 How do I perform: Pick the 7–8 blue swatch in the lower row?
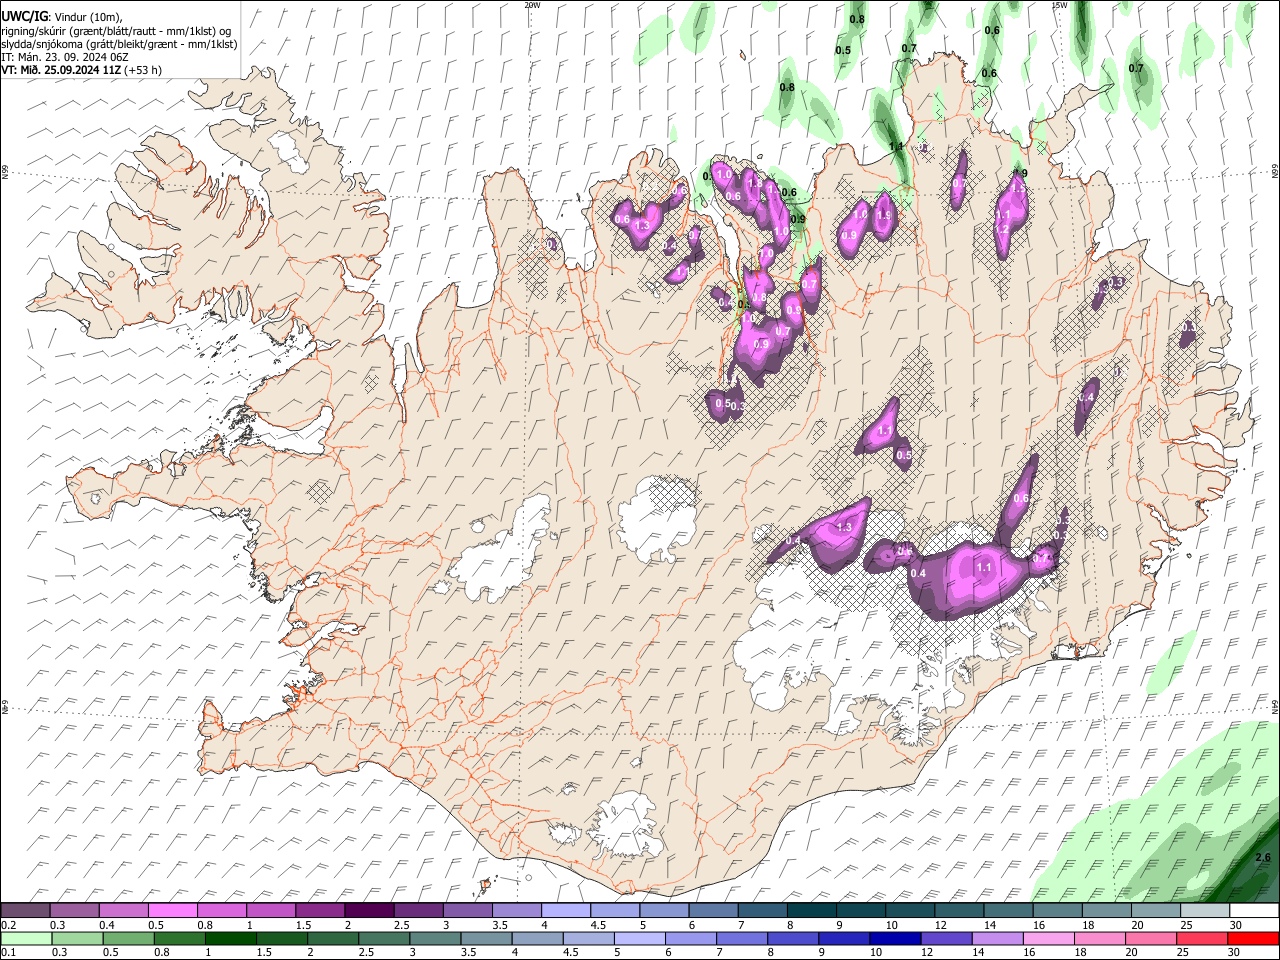741,938
